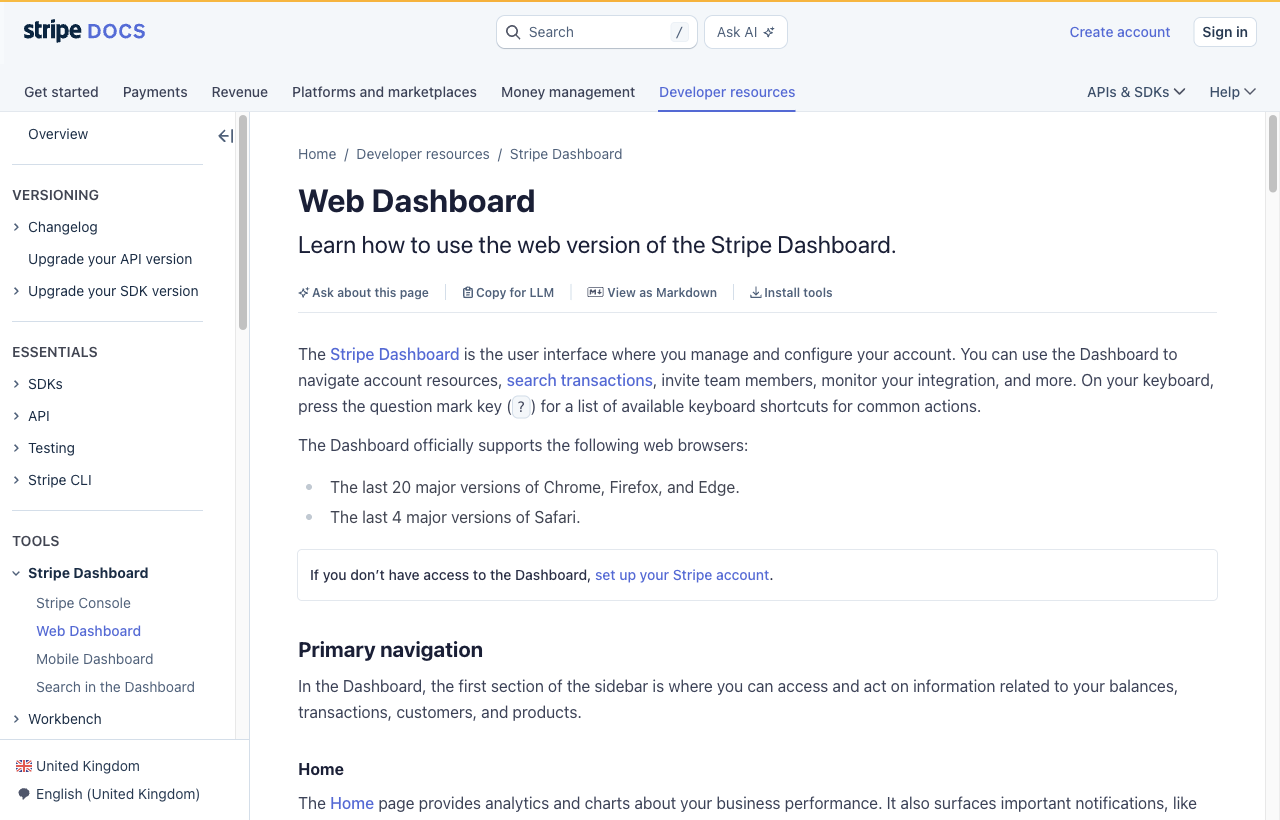Open Overview in sidebar

pyautogui.click(x=58, y=134)
